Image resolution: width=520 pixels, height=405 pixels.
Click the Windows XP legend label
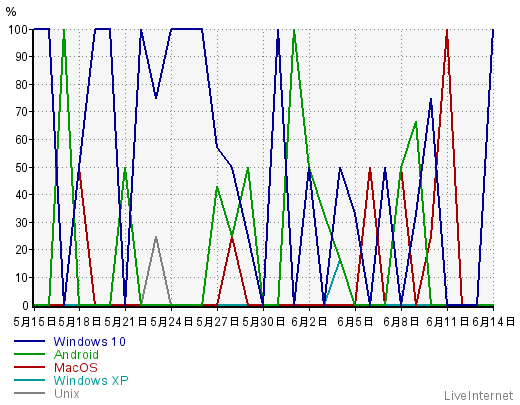tap(91, 381)
